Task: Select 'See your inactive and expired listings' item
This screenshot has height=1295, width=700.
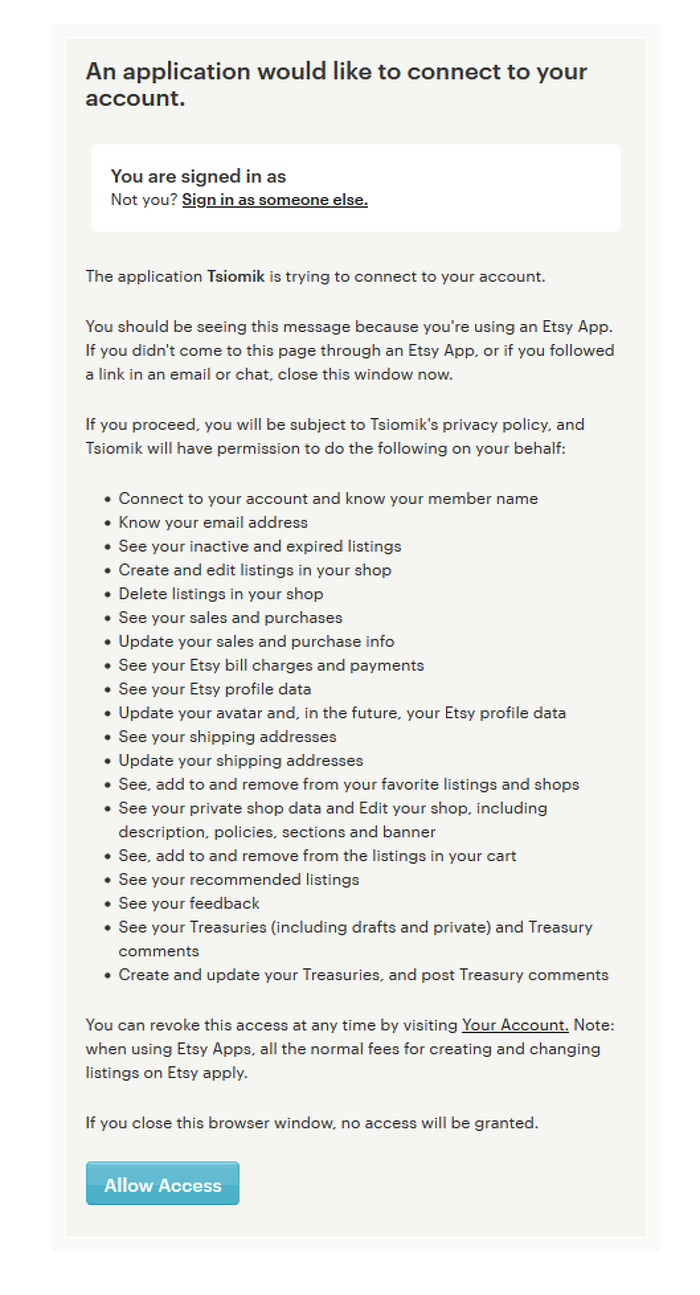Action: pyautogui.click(x=260, y=546)
